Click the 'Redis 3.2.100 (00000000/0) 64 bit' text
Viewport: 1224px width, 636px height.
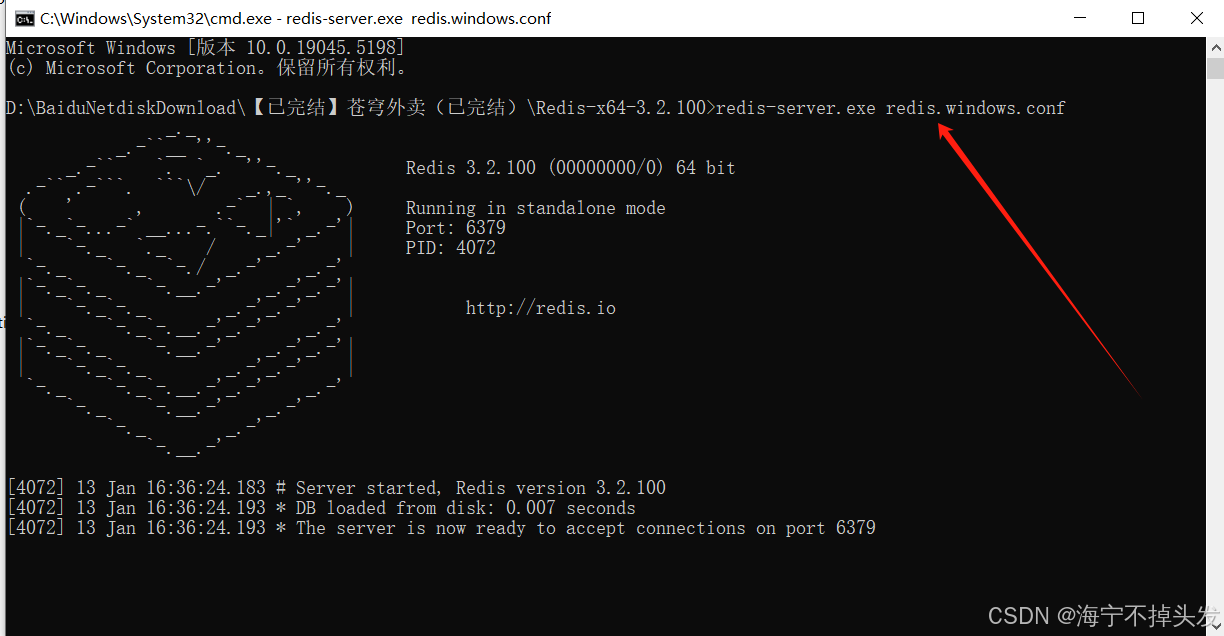point(571,168)
